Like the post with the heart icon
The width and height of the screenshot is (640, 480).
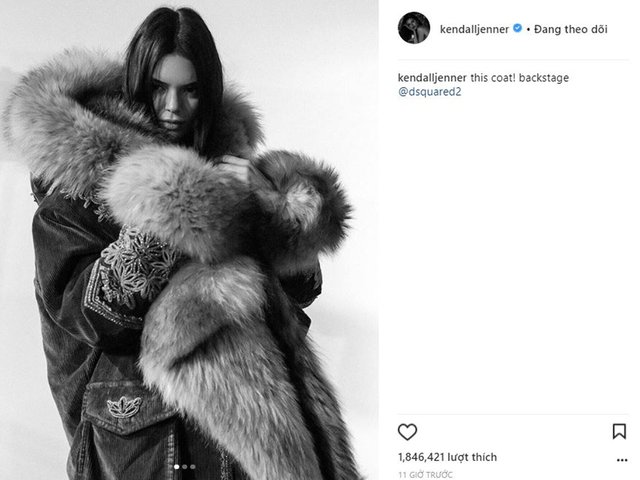point(407,432)
